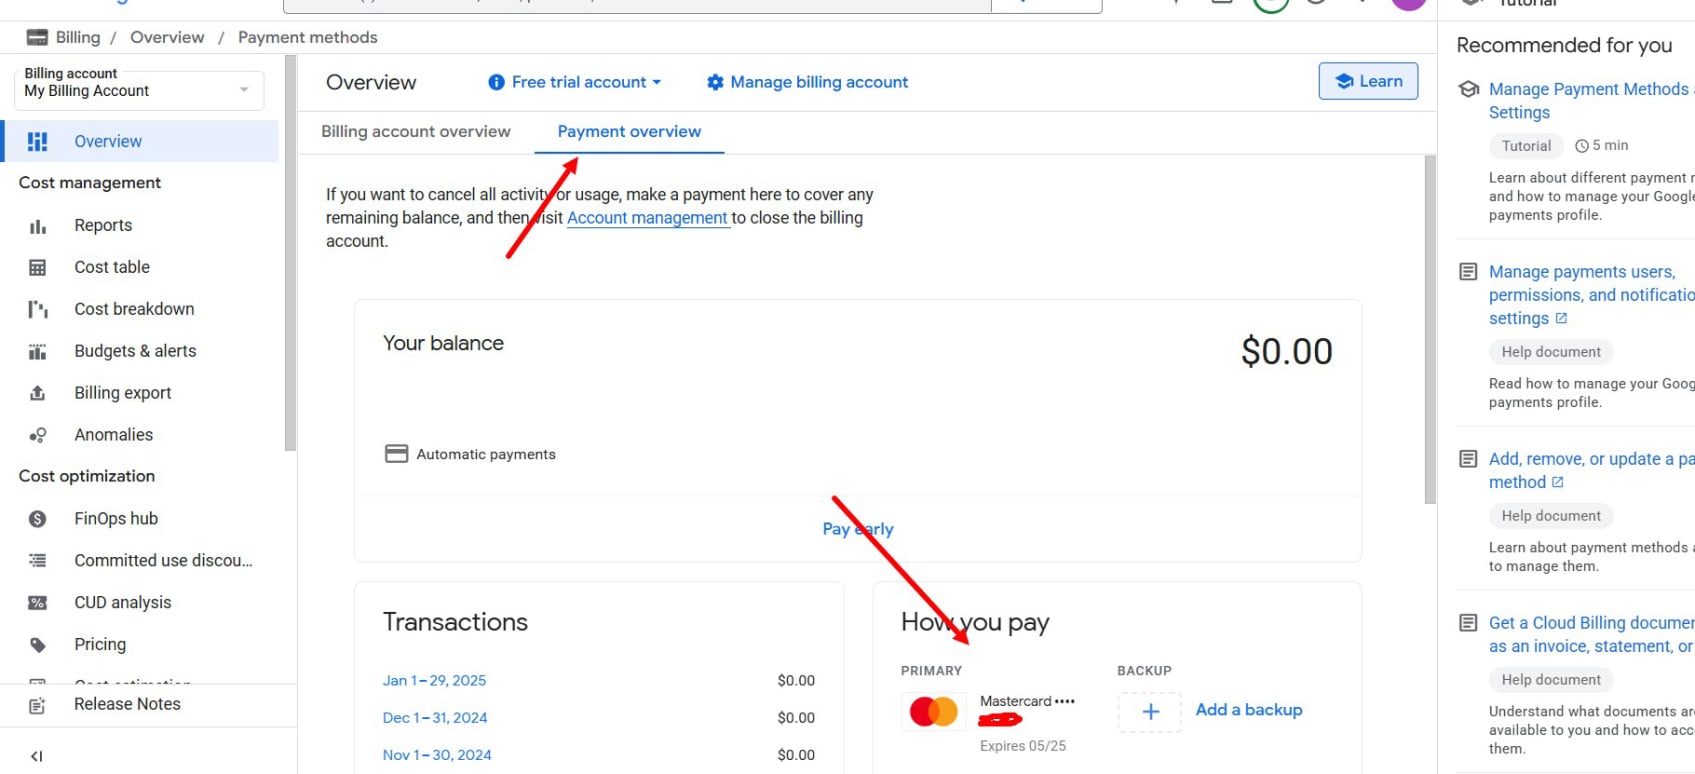Click the $0.00 balance amount in Your balance
This screenshot has height=774, width=1695.
point(1286,352)
